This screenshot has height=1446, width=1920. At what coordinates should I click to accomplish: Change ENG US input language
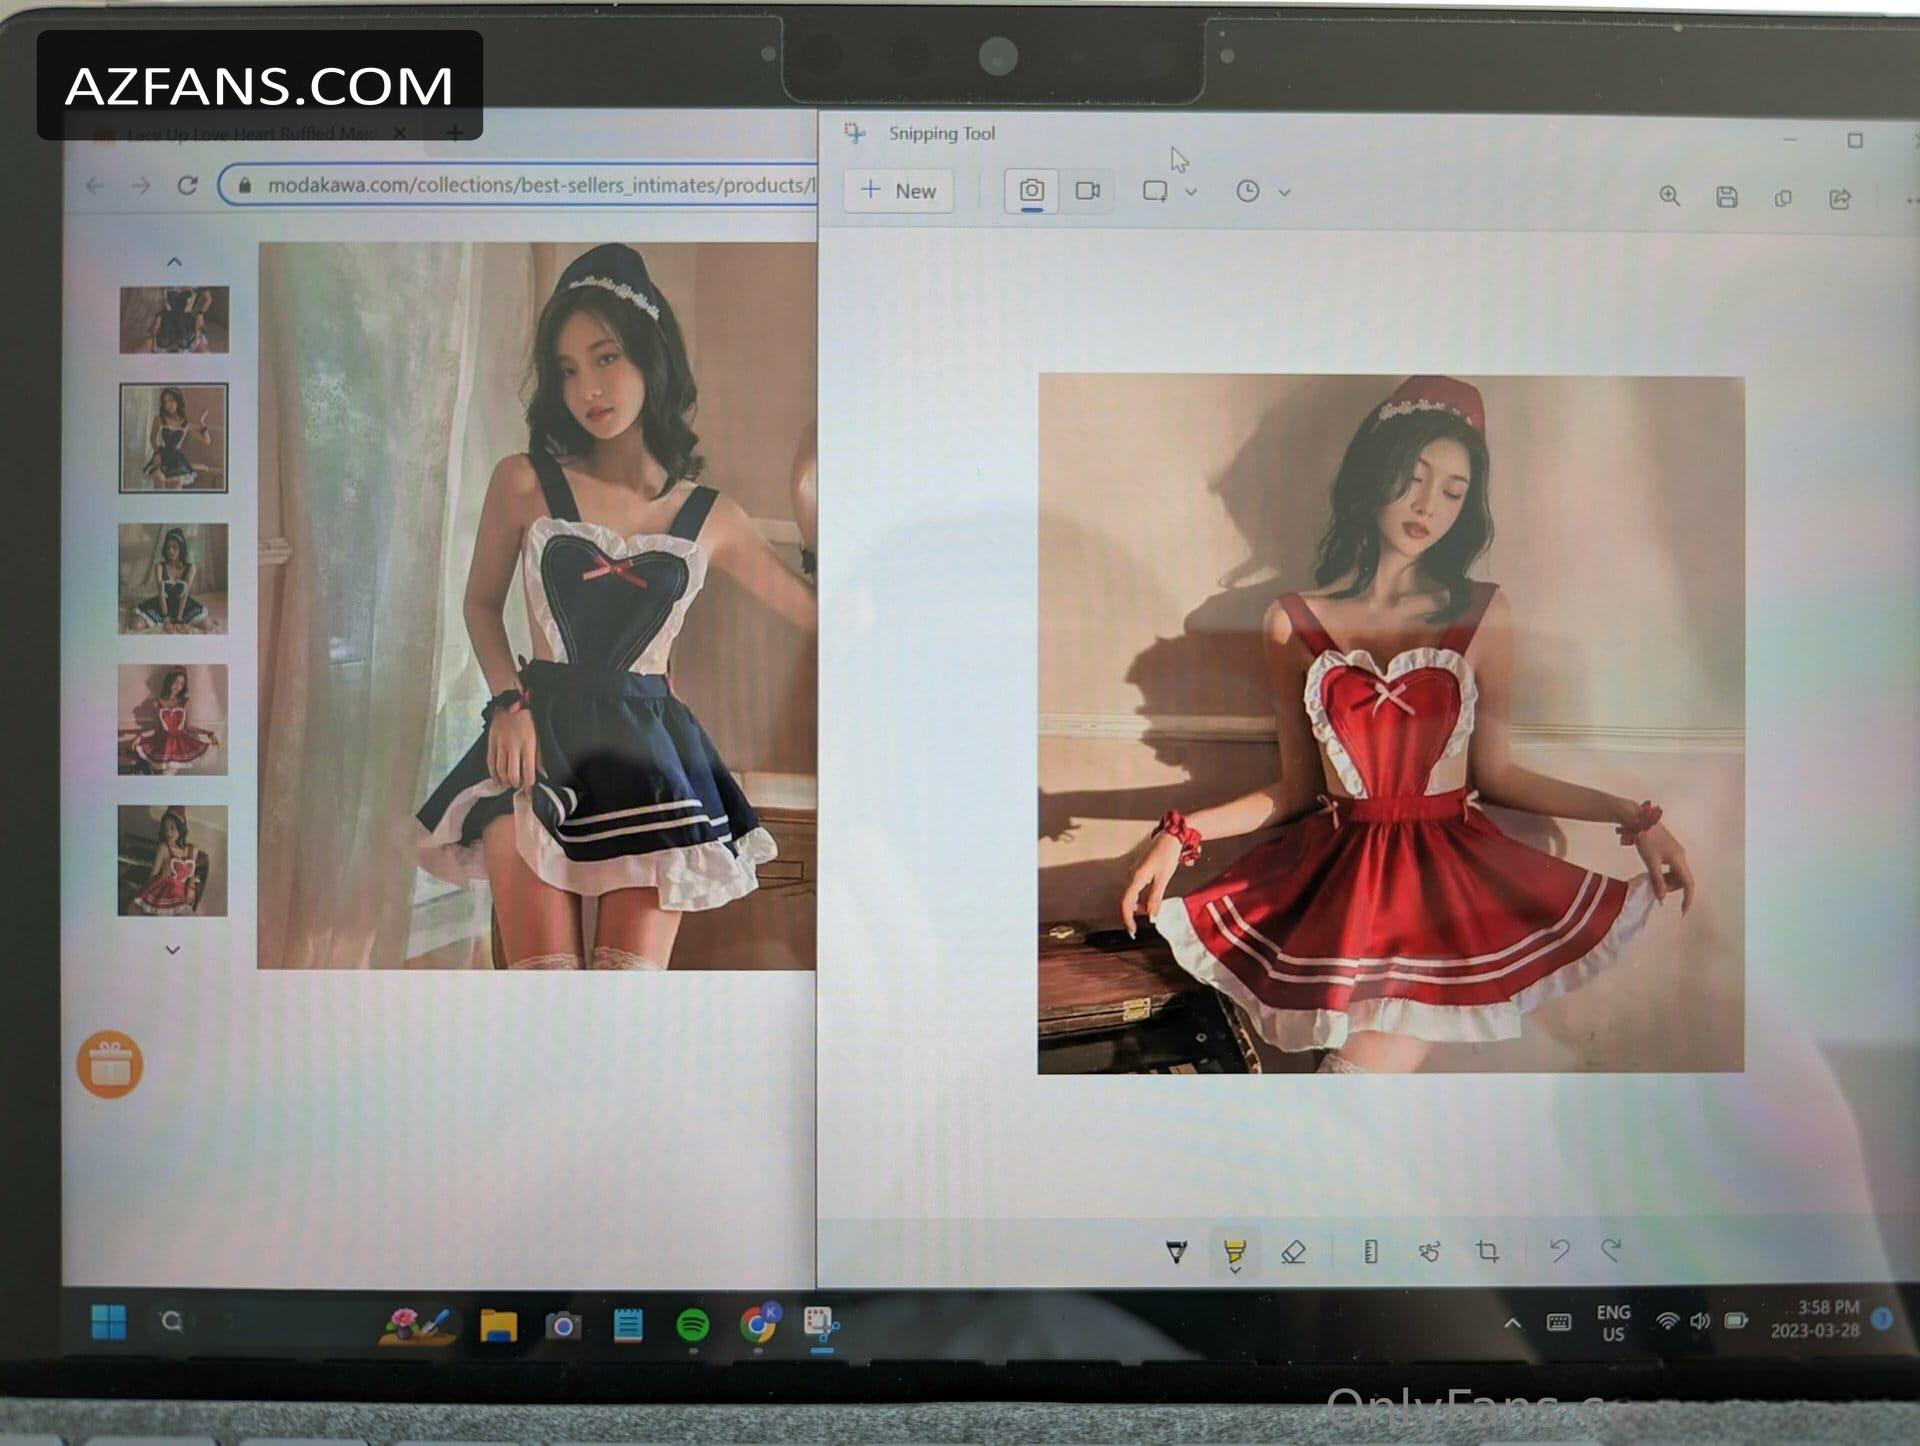(1613, 1323)
